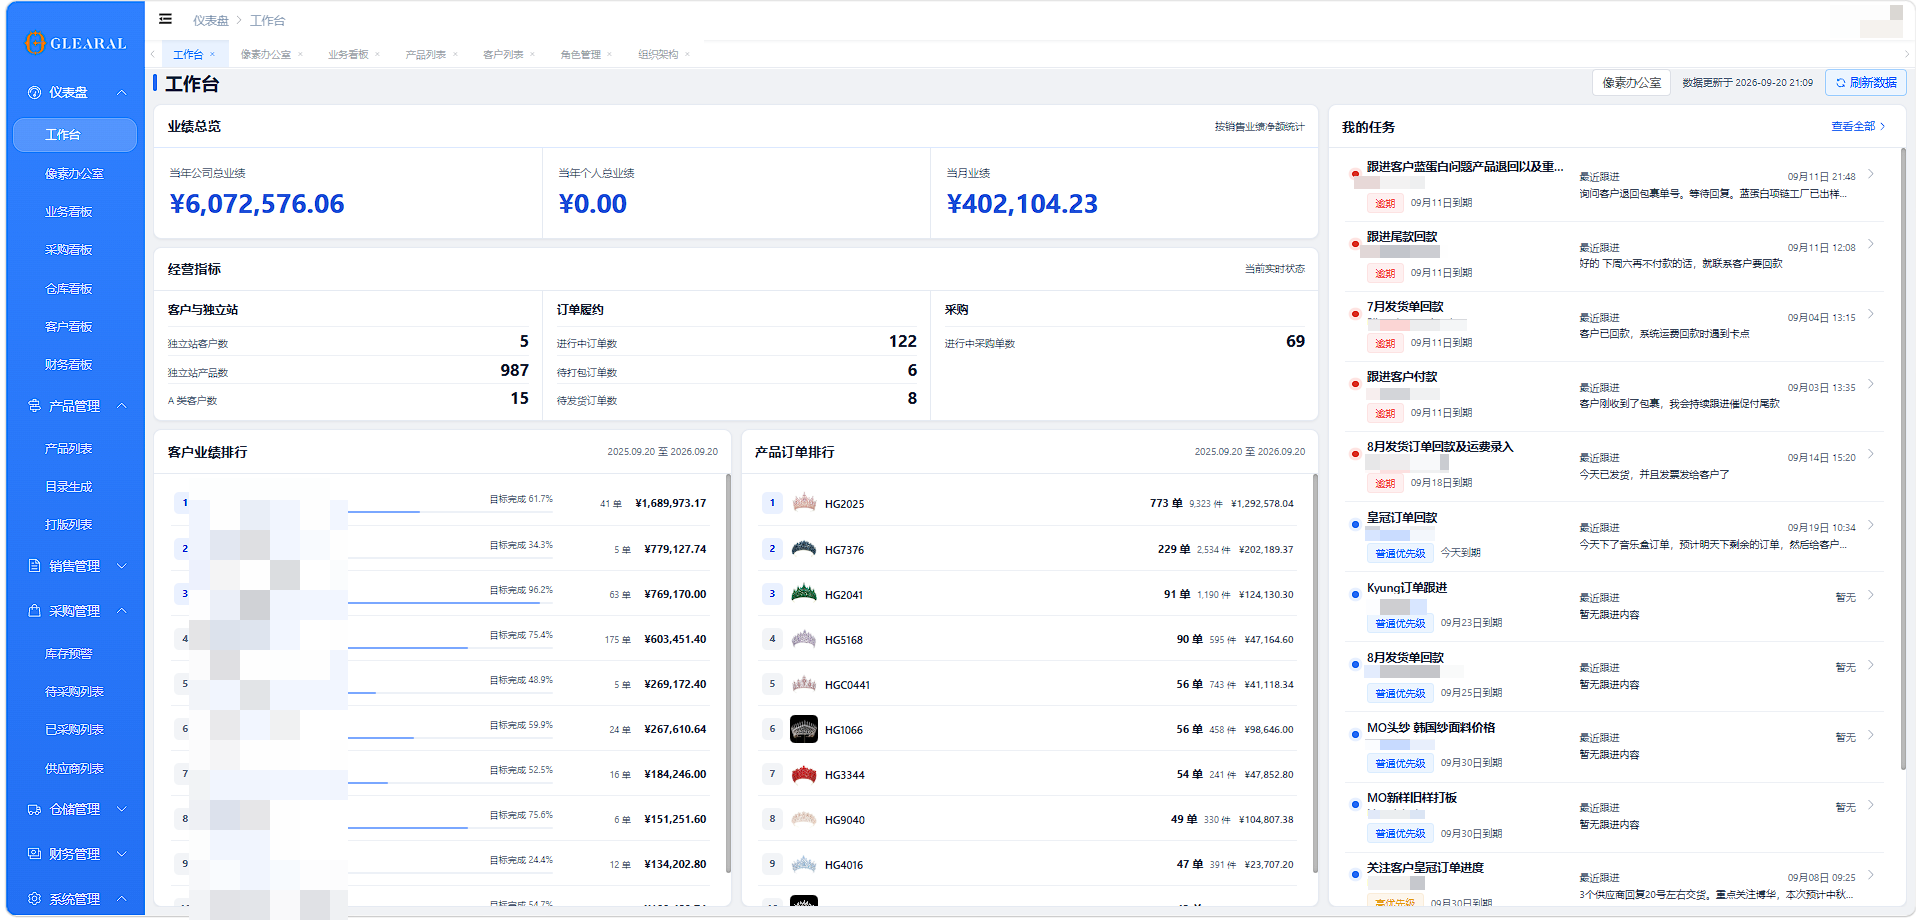Click the 销售管理 document icon
This screenshot has height=920, width=1920.
coord(35,566)
